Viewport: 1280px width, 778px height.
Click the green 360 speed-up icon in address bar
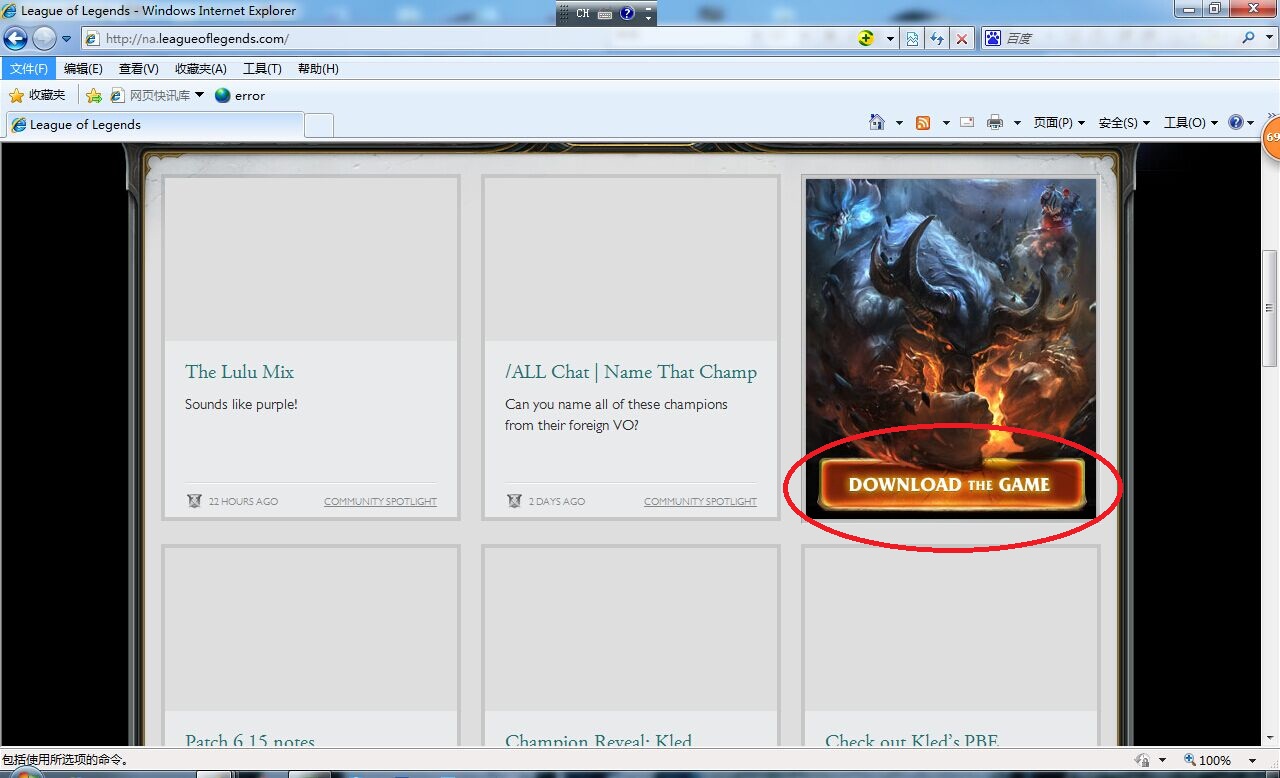tap(866, 39)
